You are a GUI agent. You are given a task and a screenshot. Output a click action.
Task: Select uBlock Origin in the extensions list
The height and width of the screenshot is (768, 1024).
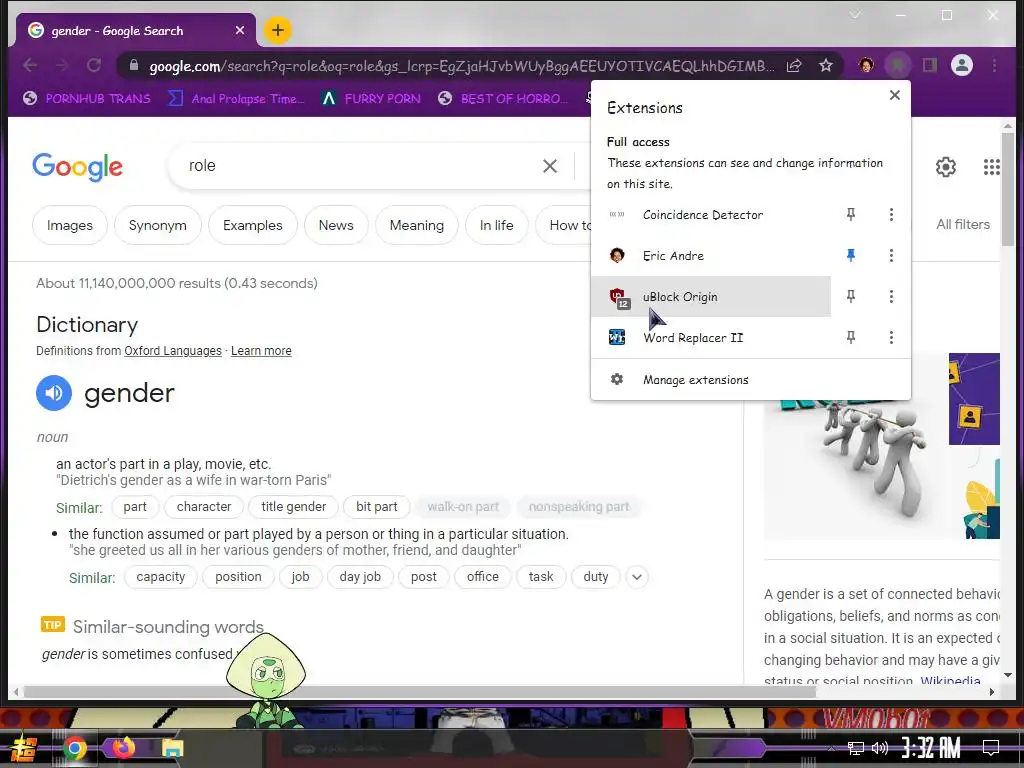click(711, 296)
